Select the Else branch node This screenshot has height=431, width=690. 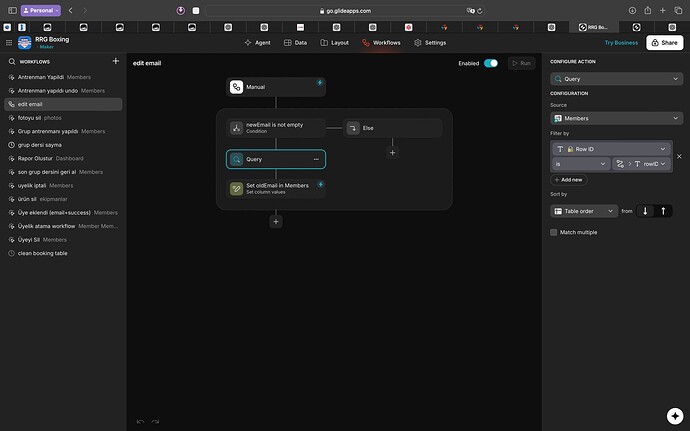pos(393,128)
